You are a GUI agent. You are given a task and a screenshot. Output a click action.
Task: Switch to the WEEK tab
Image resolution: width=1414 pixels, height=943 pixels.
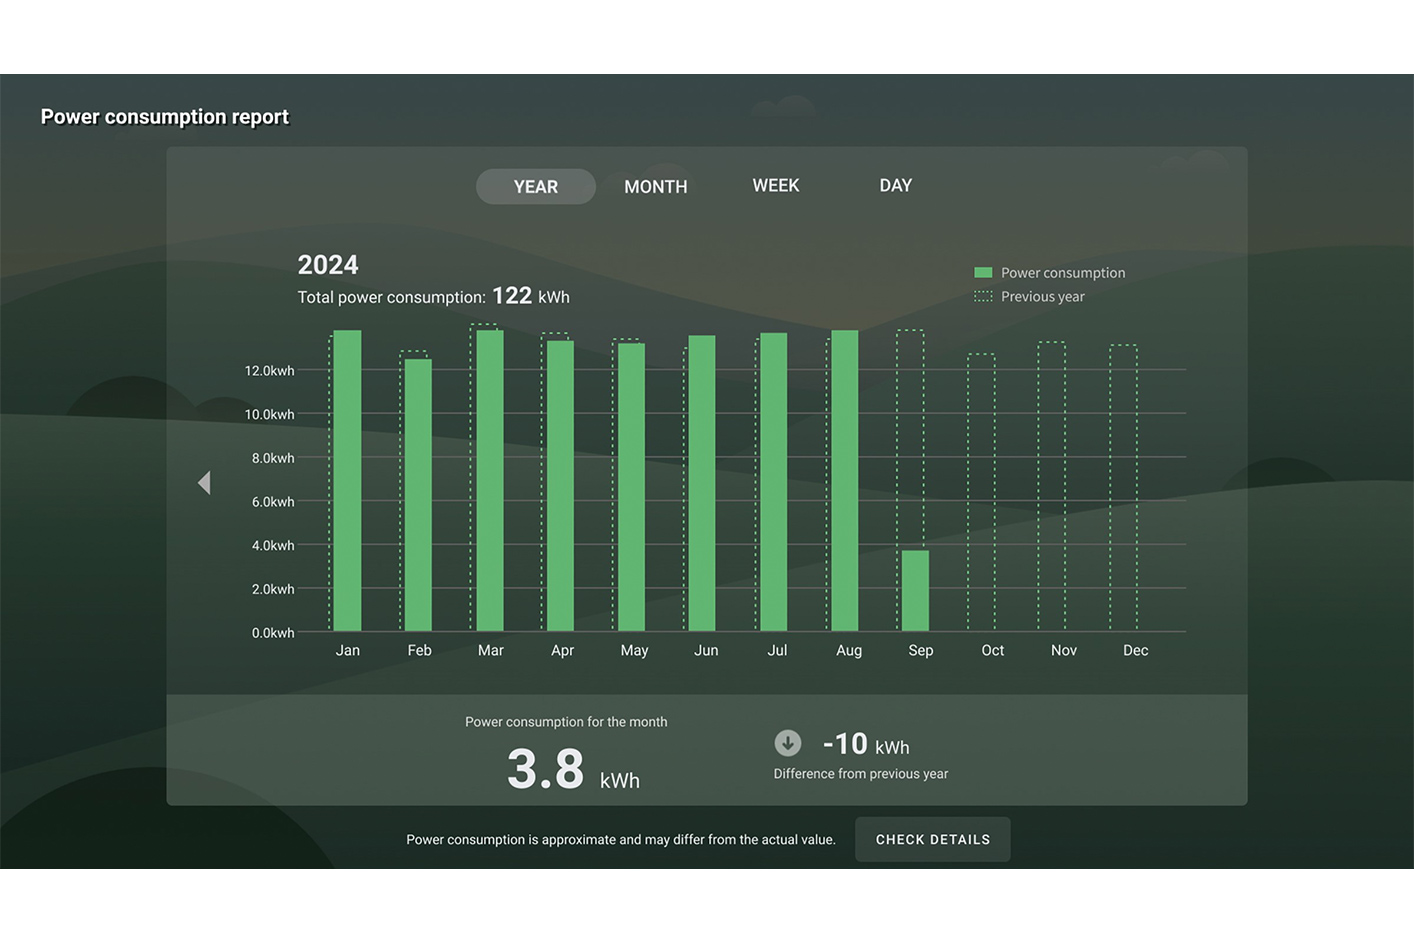click(775, 186)
